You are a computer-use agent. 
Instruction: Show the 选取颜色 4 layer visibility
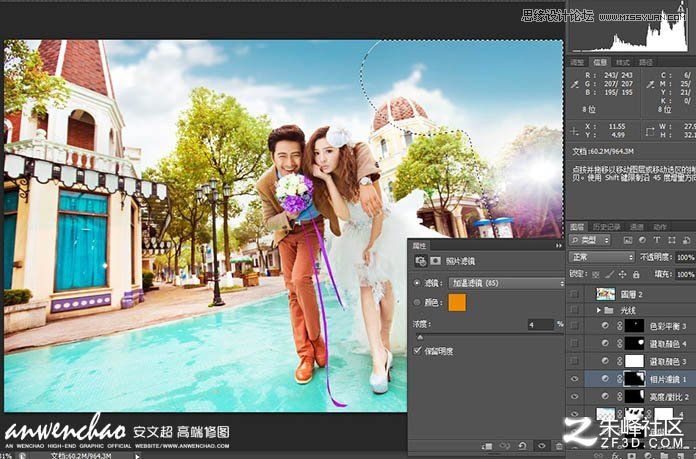coord(574,344)
